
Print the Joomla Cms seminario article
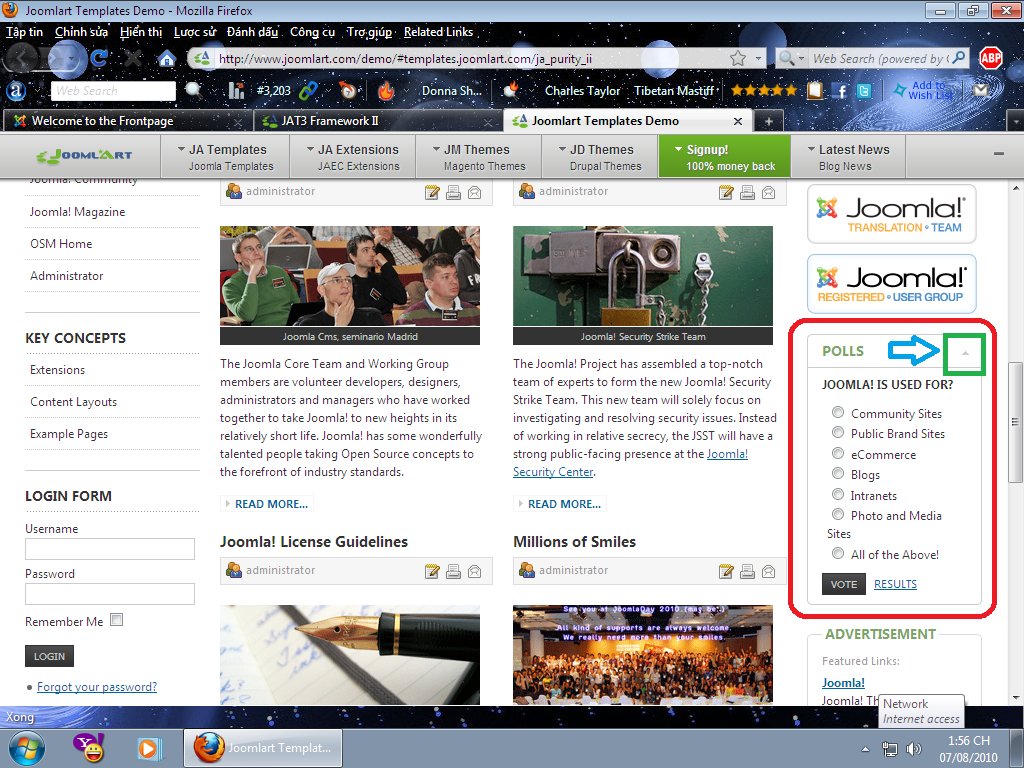[x=453, y=192]
